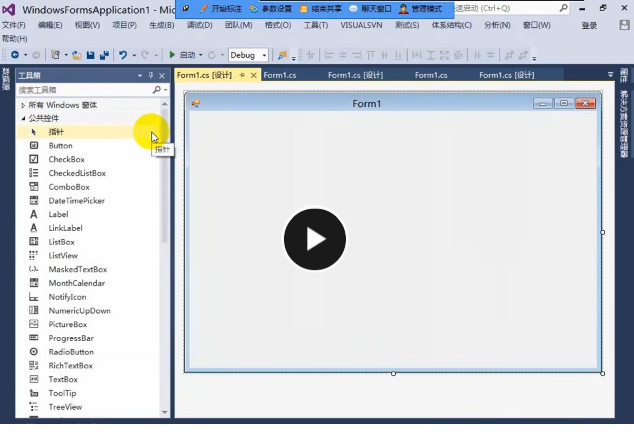The height and width of the screenshot is (447, 634).
Task: Toggle the toolbox auto-hide pin
Action: (151, 75)
